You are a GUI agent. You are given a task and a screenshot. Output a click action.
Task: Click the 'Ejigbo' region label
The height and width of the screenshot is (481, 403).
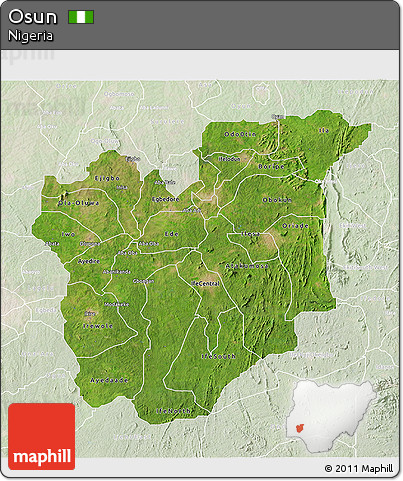(x=107, y=178)
